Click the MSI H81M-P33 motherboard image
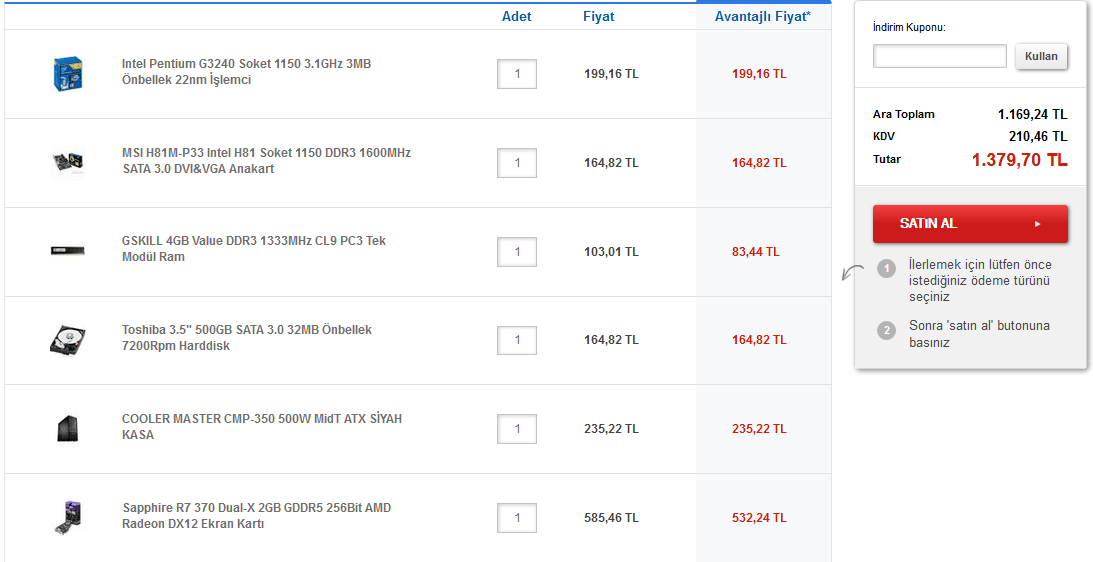 click(x=66, y=162)
